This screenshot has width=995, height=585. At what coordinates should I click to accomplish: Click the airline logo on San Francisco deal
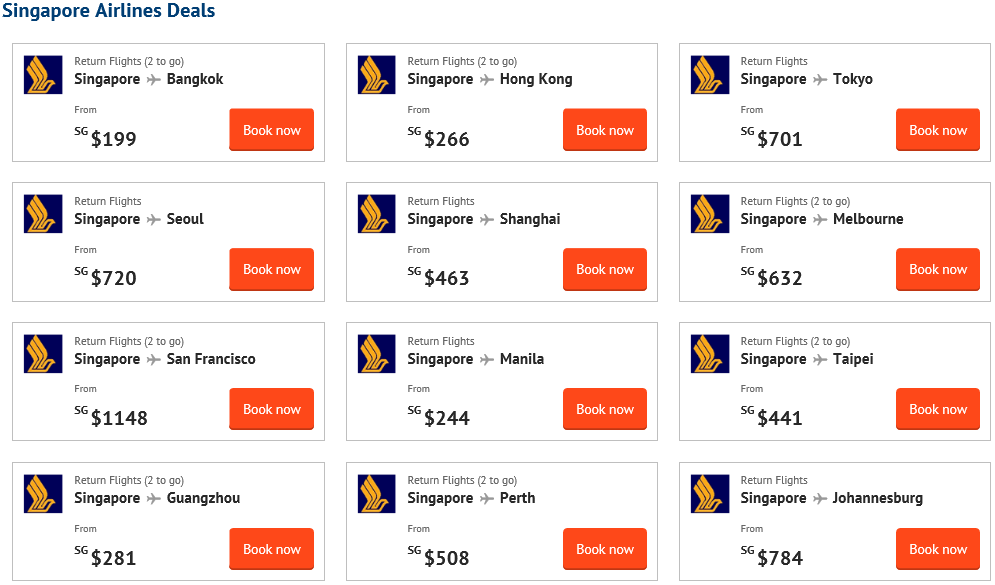(43, 354)
